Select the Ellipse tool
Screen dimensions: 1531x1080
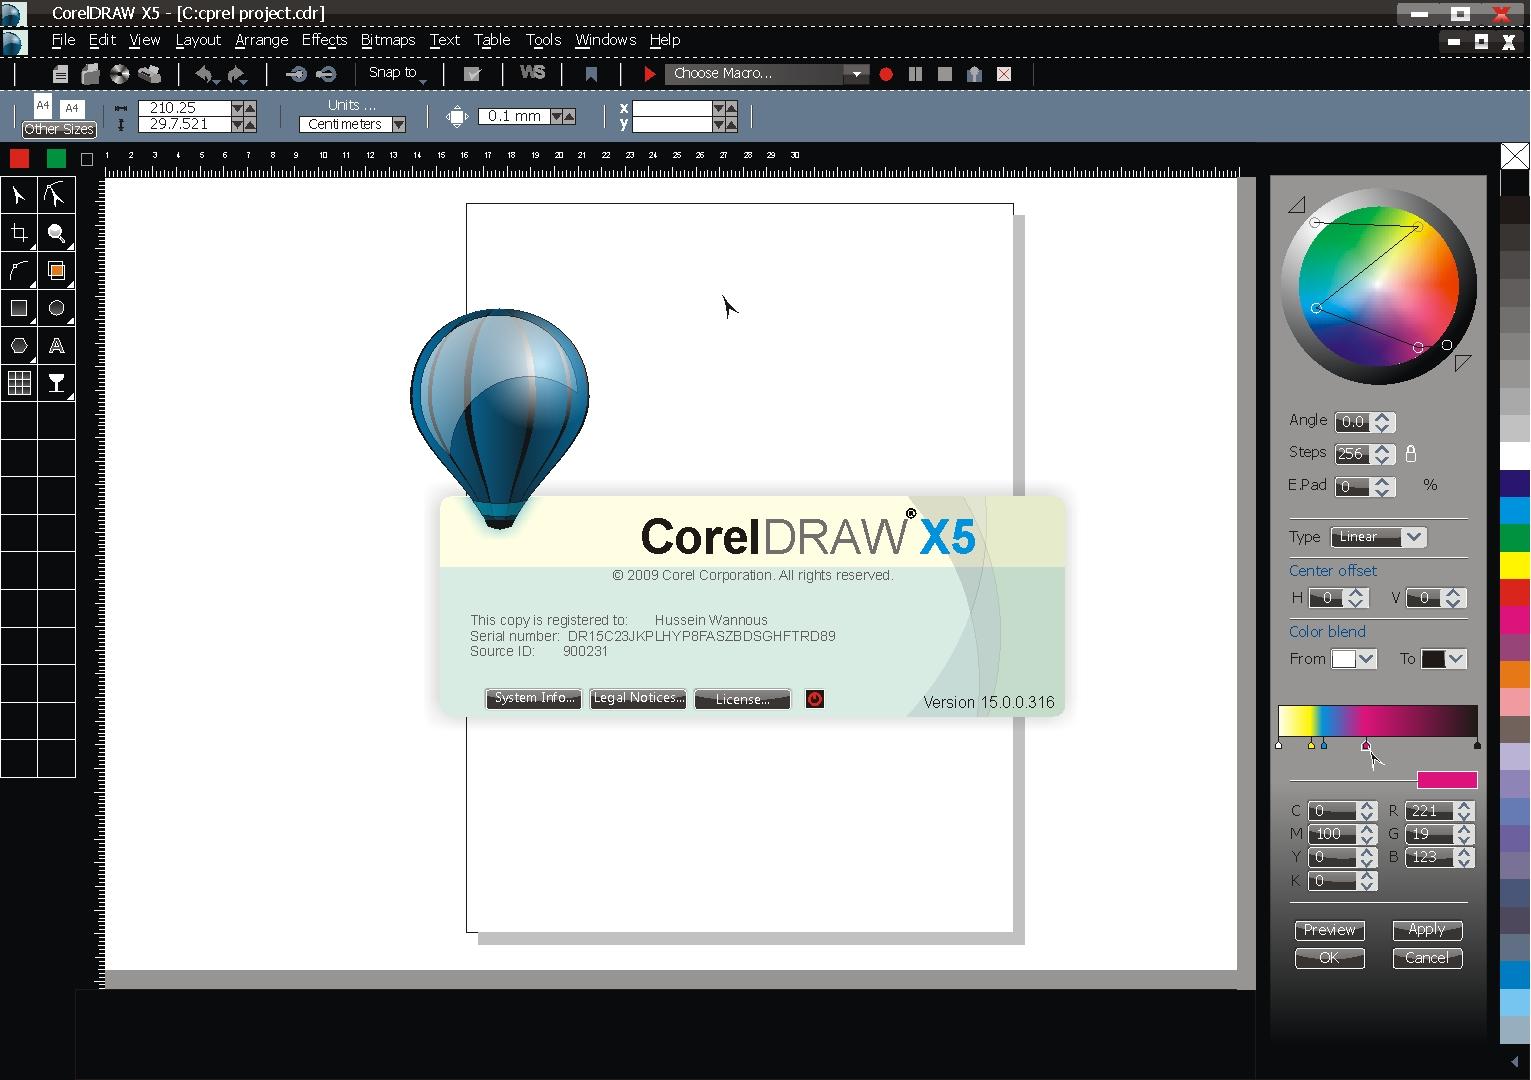point(57,308)
